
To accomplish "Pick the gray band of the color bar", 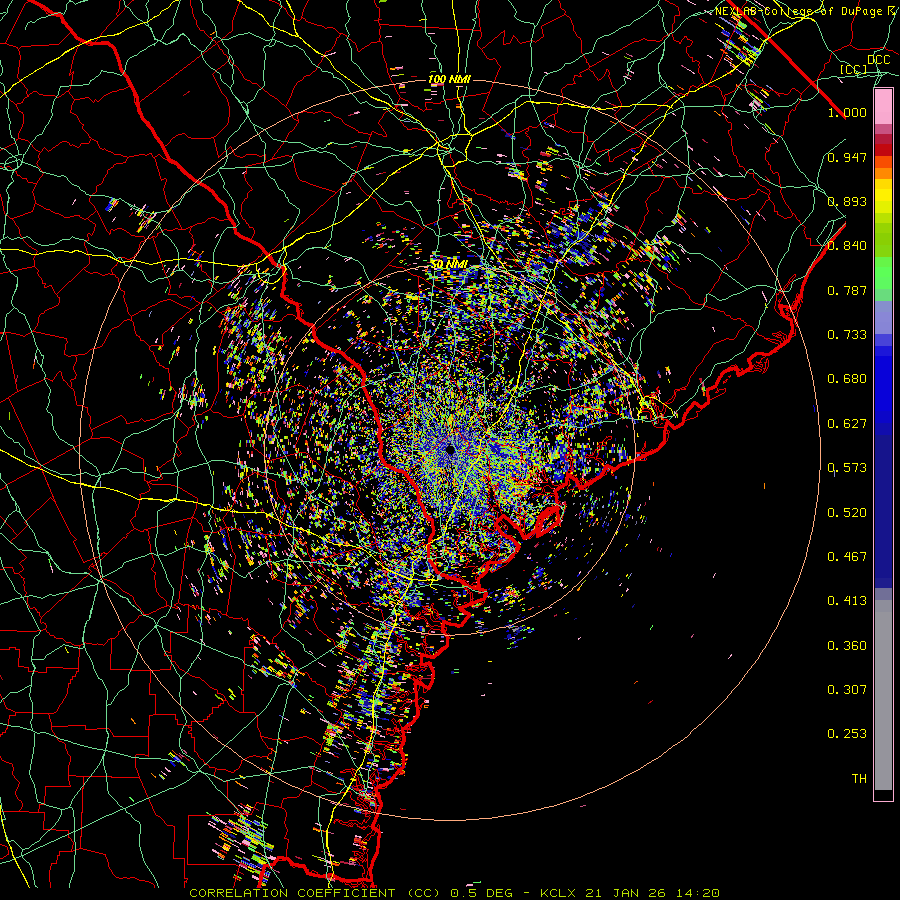I will (883, 695).
